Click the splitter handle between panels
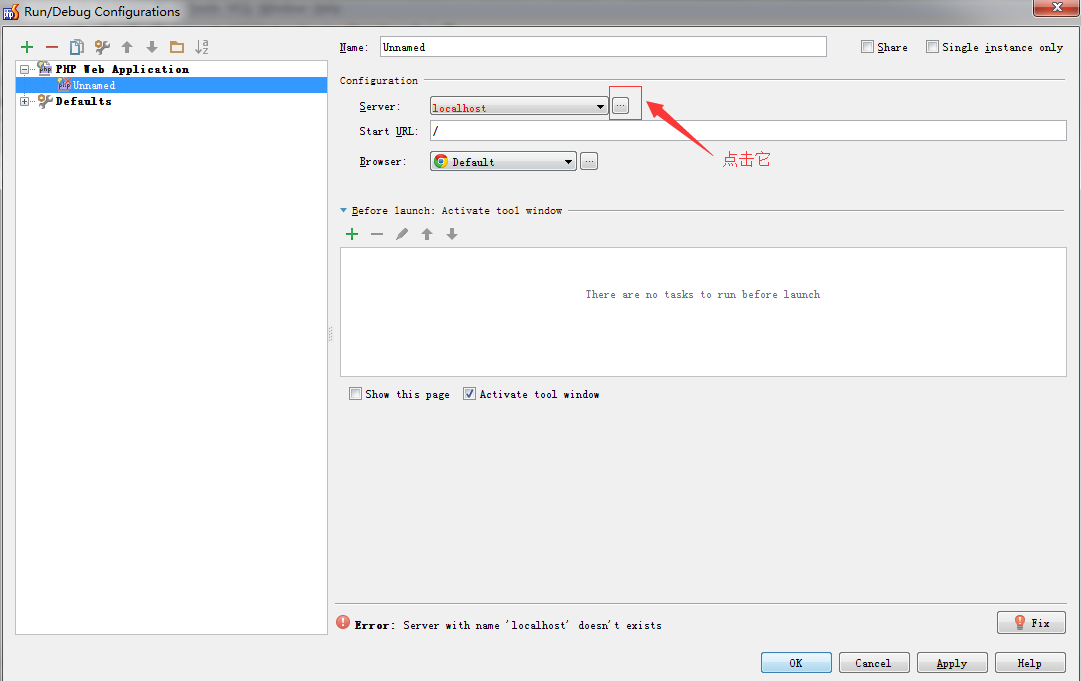This screenshot has width=1081, height=681. (x=330, y=334)
